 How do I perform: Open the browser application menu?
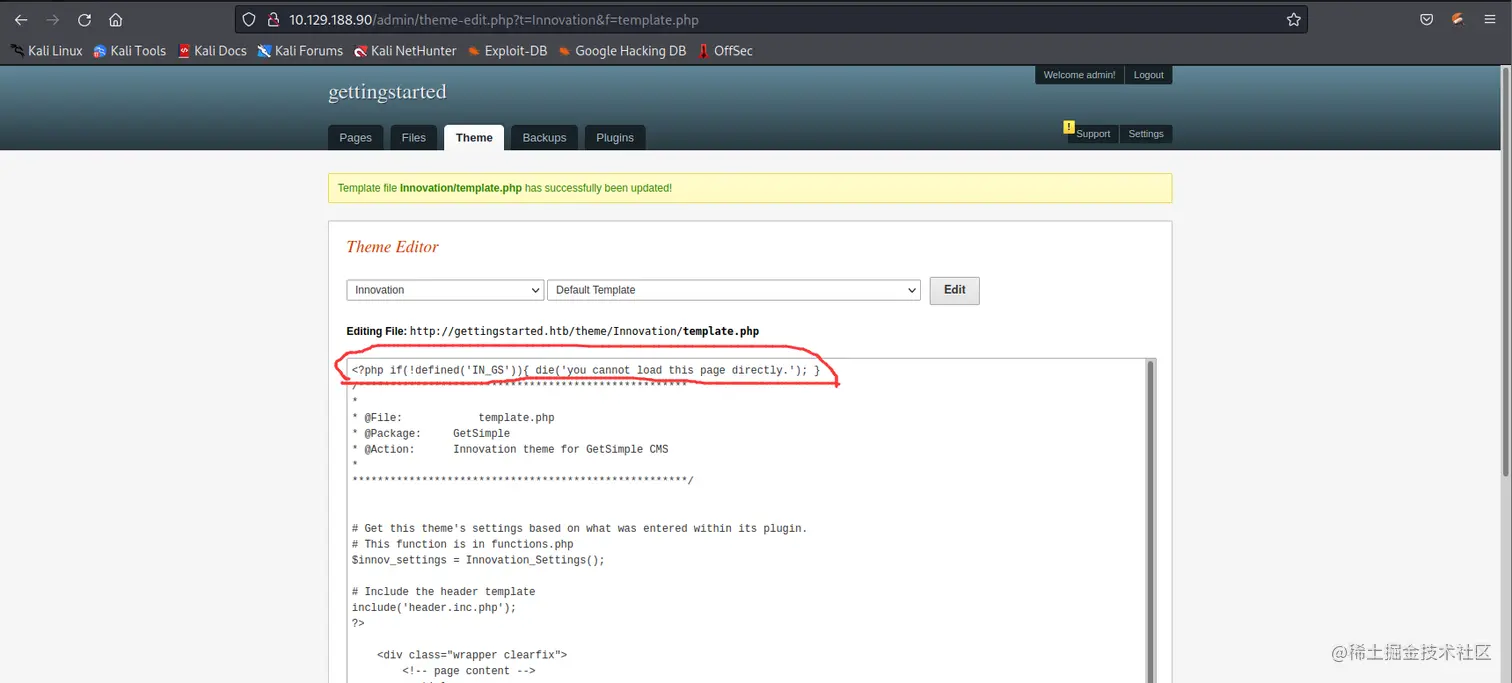pos(1490,20)
